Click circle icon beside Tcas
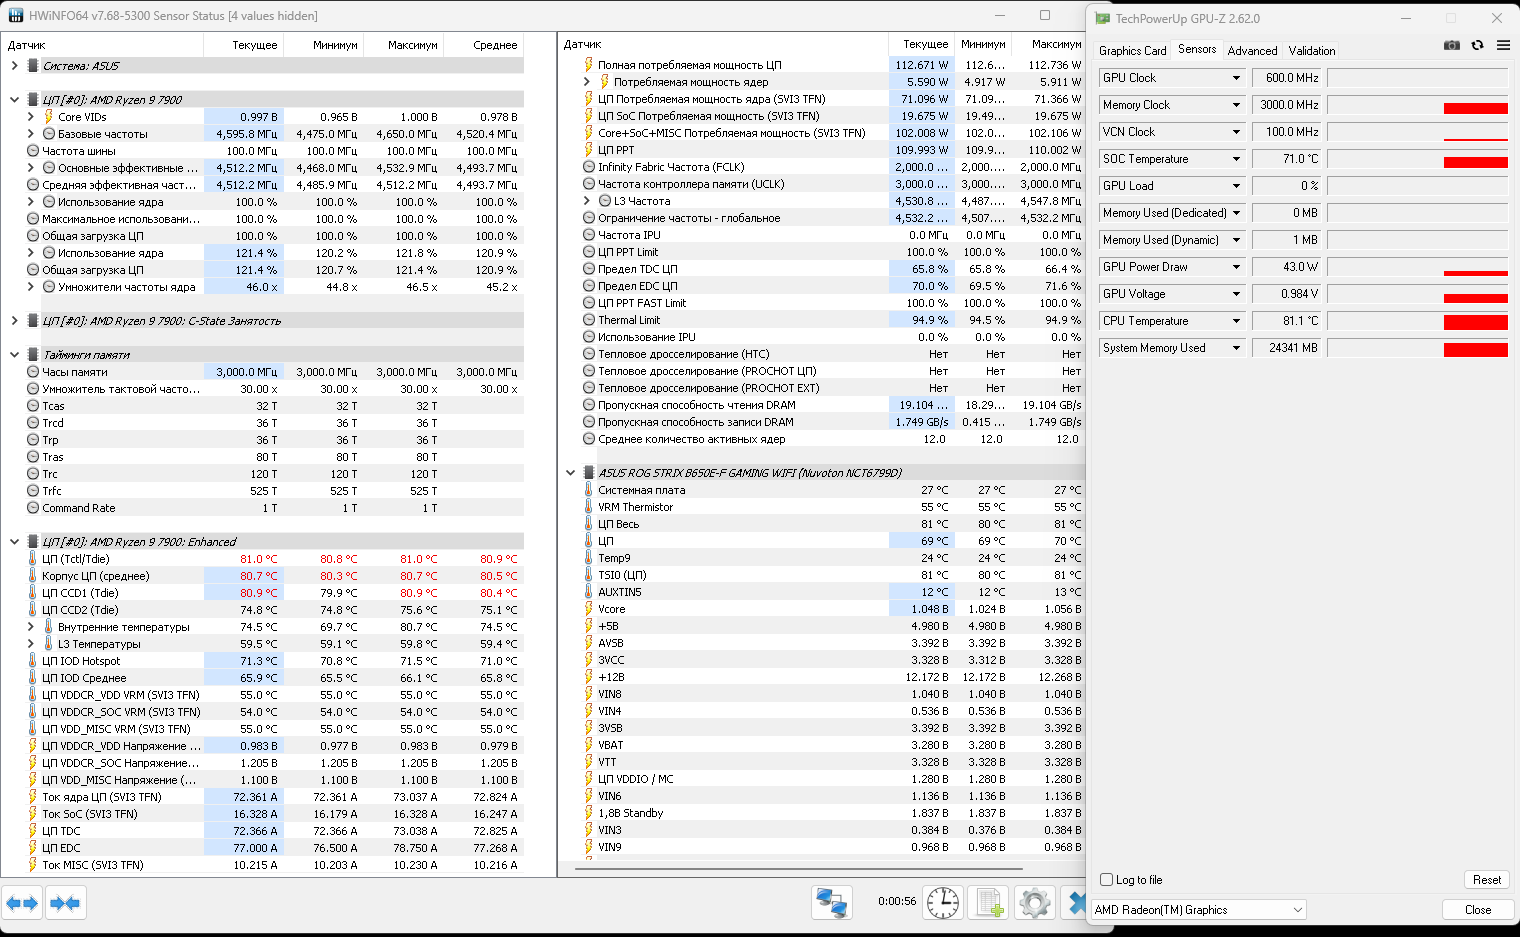Viewport: 1520px width, 937px height. (x=33, y=406)
